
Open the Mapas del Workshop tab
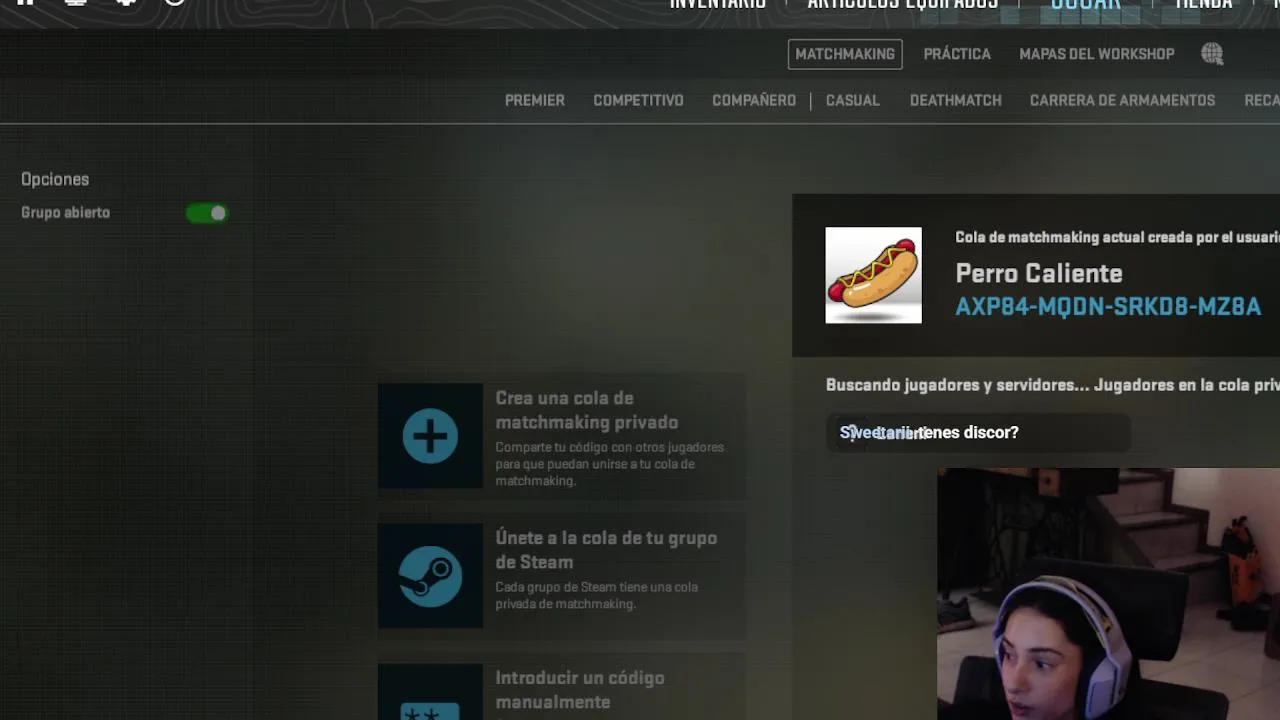[x=1097, y=54]
